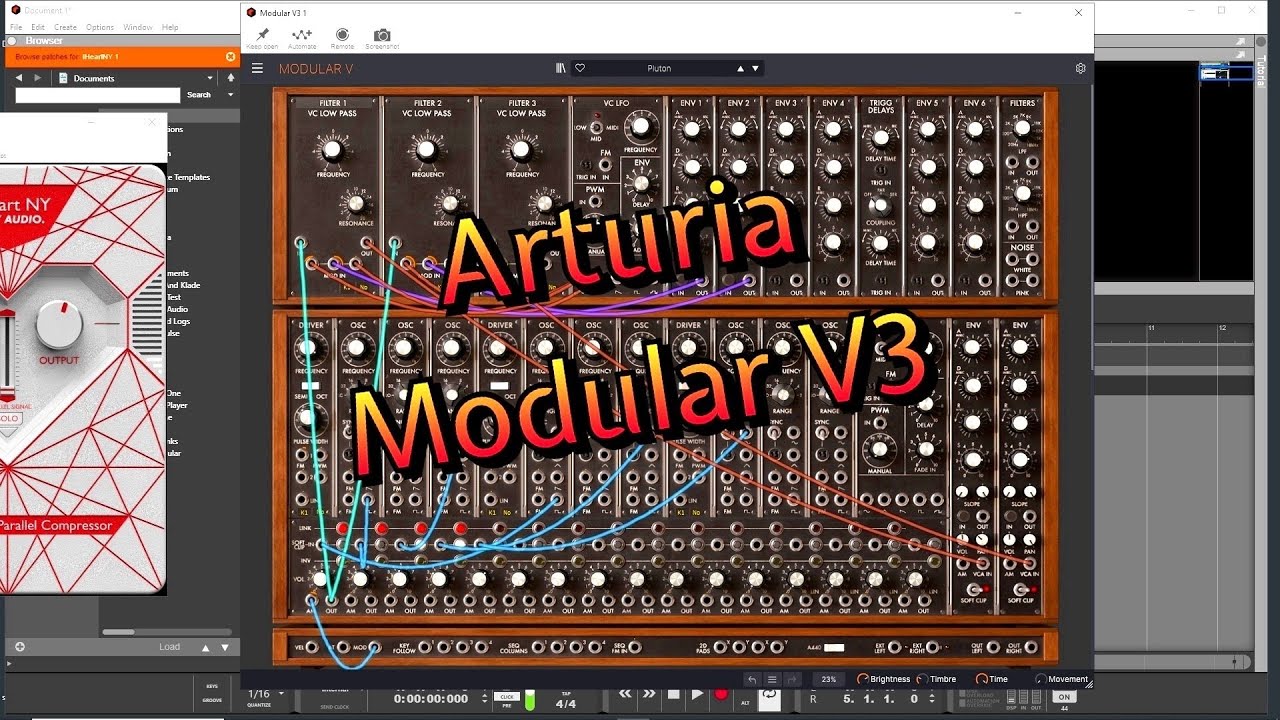This screenshot has width=1280, height=720.
Task: Toggle the metronome CLICK button
Action: tap(507, 696)
